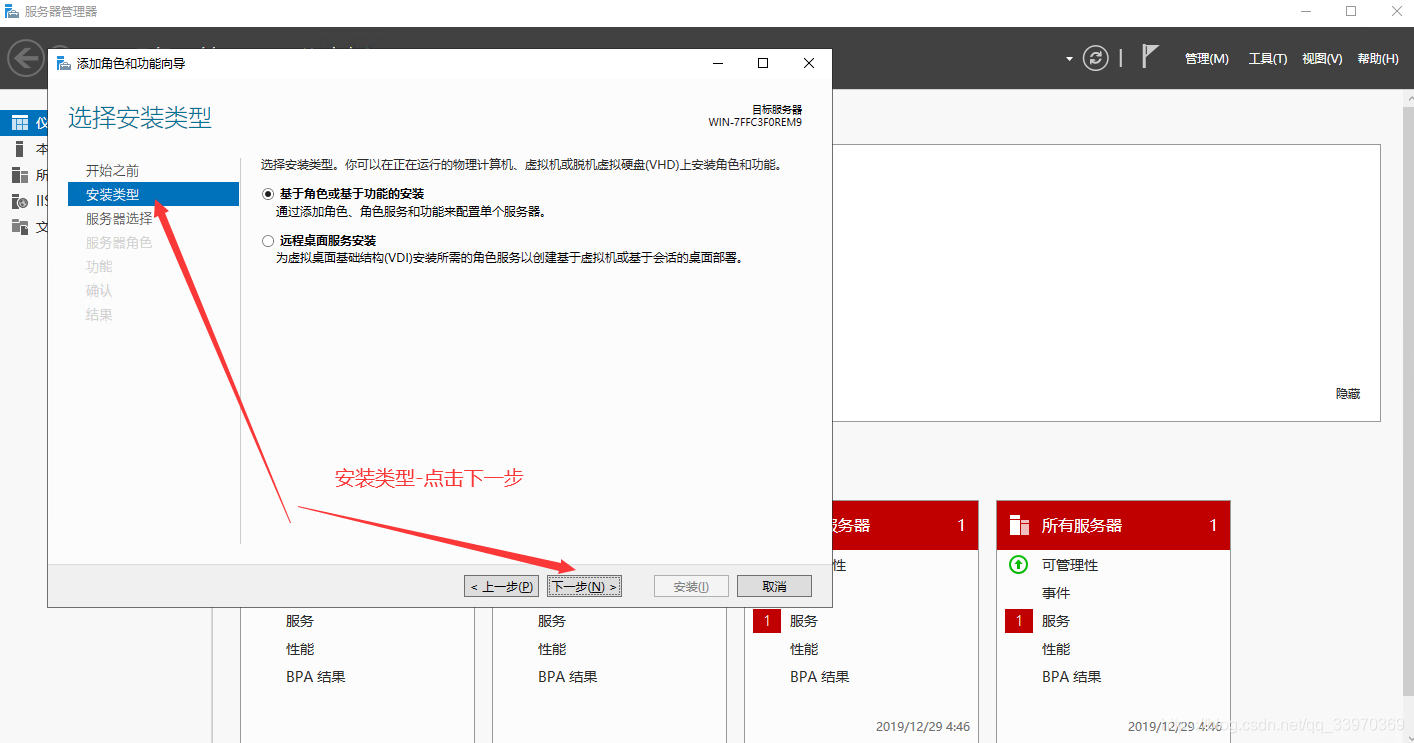Viewport: 1414px width, 743px height.
Task: Click the WIN-7FFC3F0REM9 target server name
Action: coord(755,122)
